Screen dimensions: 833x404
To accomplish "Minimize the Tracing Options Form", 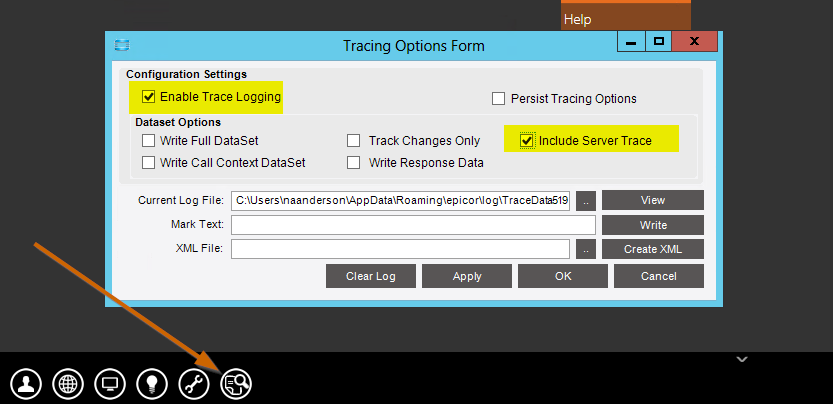I will pyautogui.click(x=631, y=41).
